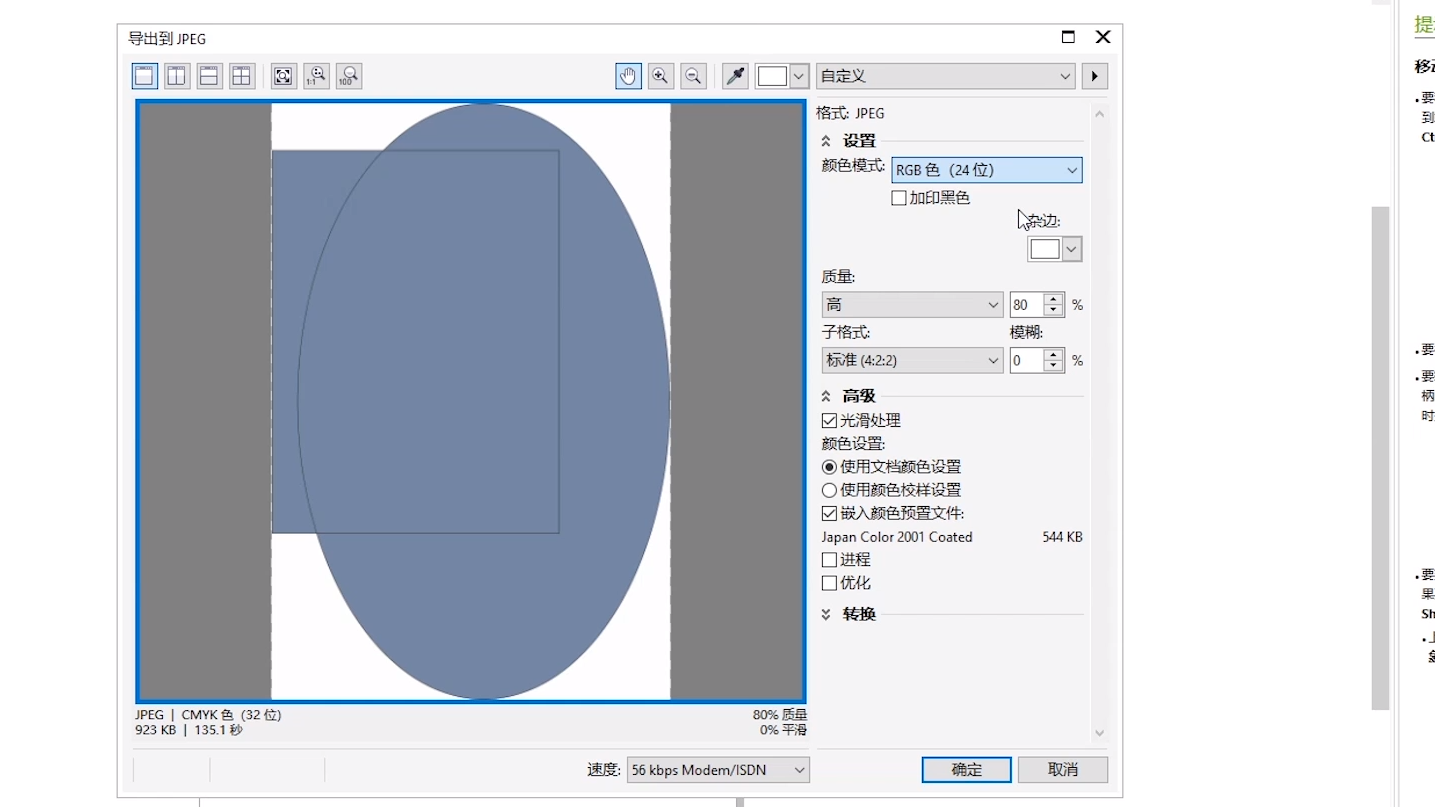Click the JPEG export preview image
Viewport: 1435px width, 807px height.
pos(471,402)
